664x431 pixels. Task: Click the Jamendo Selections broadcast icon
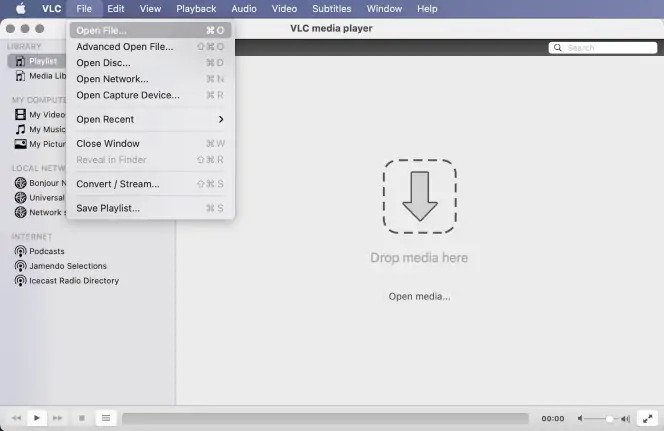[x=20, y=266]
